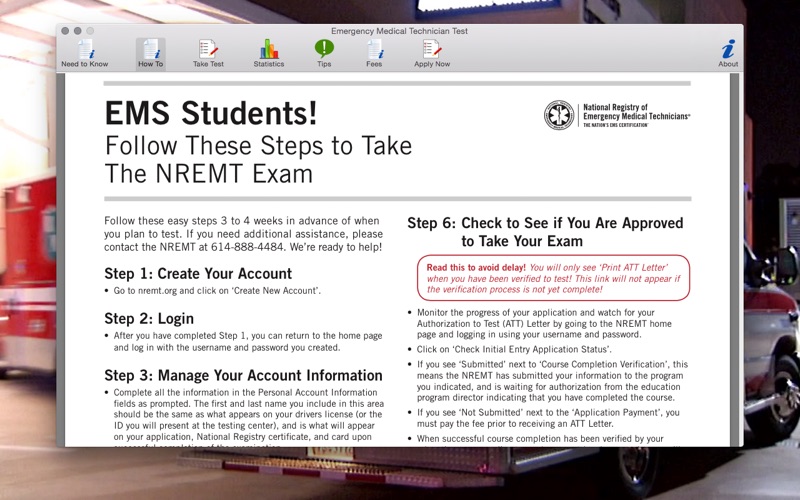Click the window zoom button in title bar

click(90, 31)
